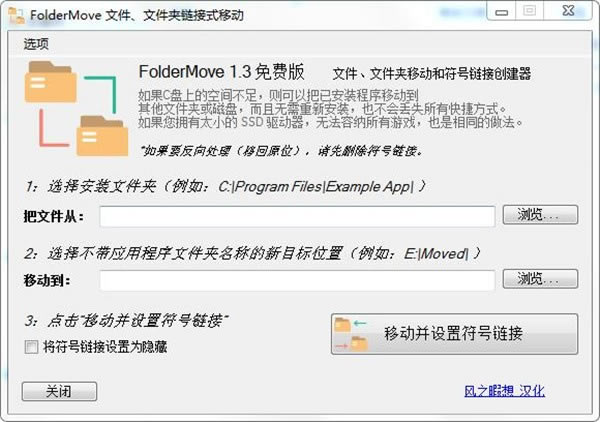Viewport: 600px width, 422px height.
Task: Browse for the source folder (first 浏览)
Action: coord(540,215)
